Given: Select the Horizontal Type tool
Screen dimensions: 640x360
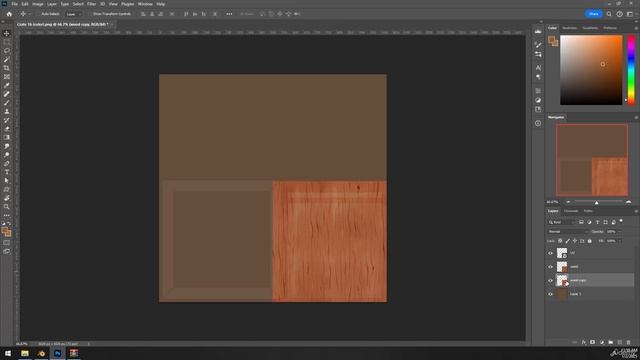Looking at the screenshot, I should pos(7,172).
